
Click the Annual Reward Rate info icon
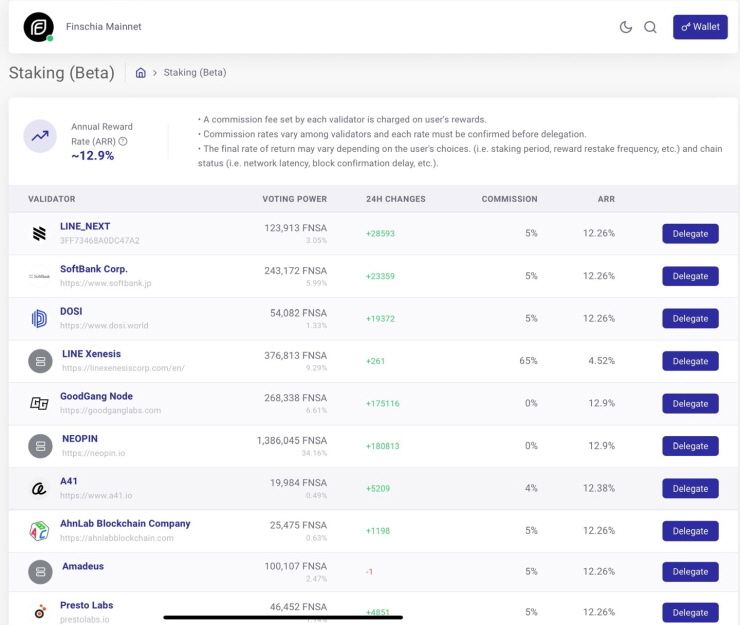coord(123,141)
